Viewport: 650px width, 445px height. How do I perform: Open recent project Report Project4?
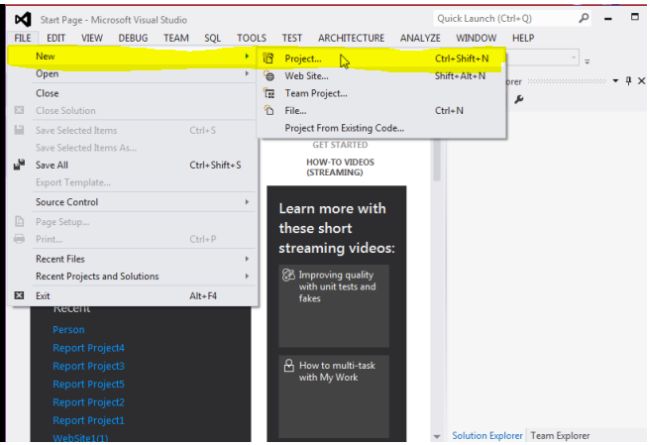88,348
